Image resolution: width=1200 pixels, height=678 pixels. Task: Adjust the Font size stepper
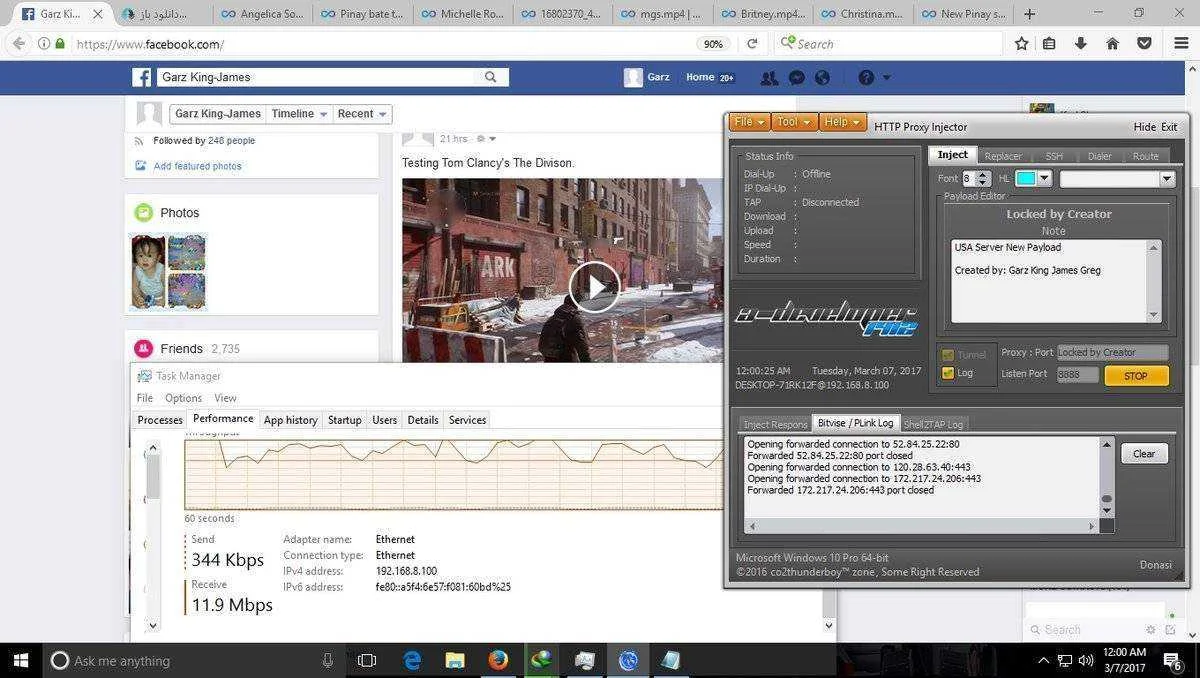pos(983,179)
